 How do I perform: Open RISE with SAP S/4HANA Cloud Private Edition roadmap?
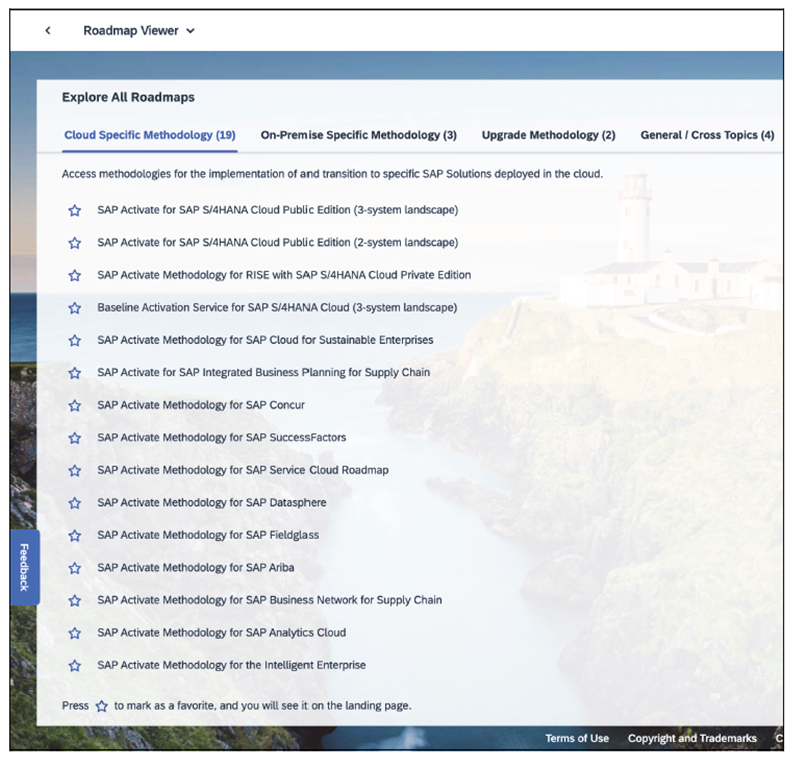[x=284, y=275]
